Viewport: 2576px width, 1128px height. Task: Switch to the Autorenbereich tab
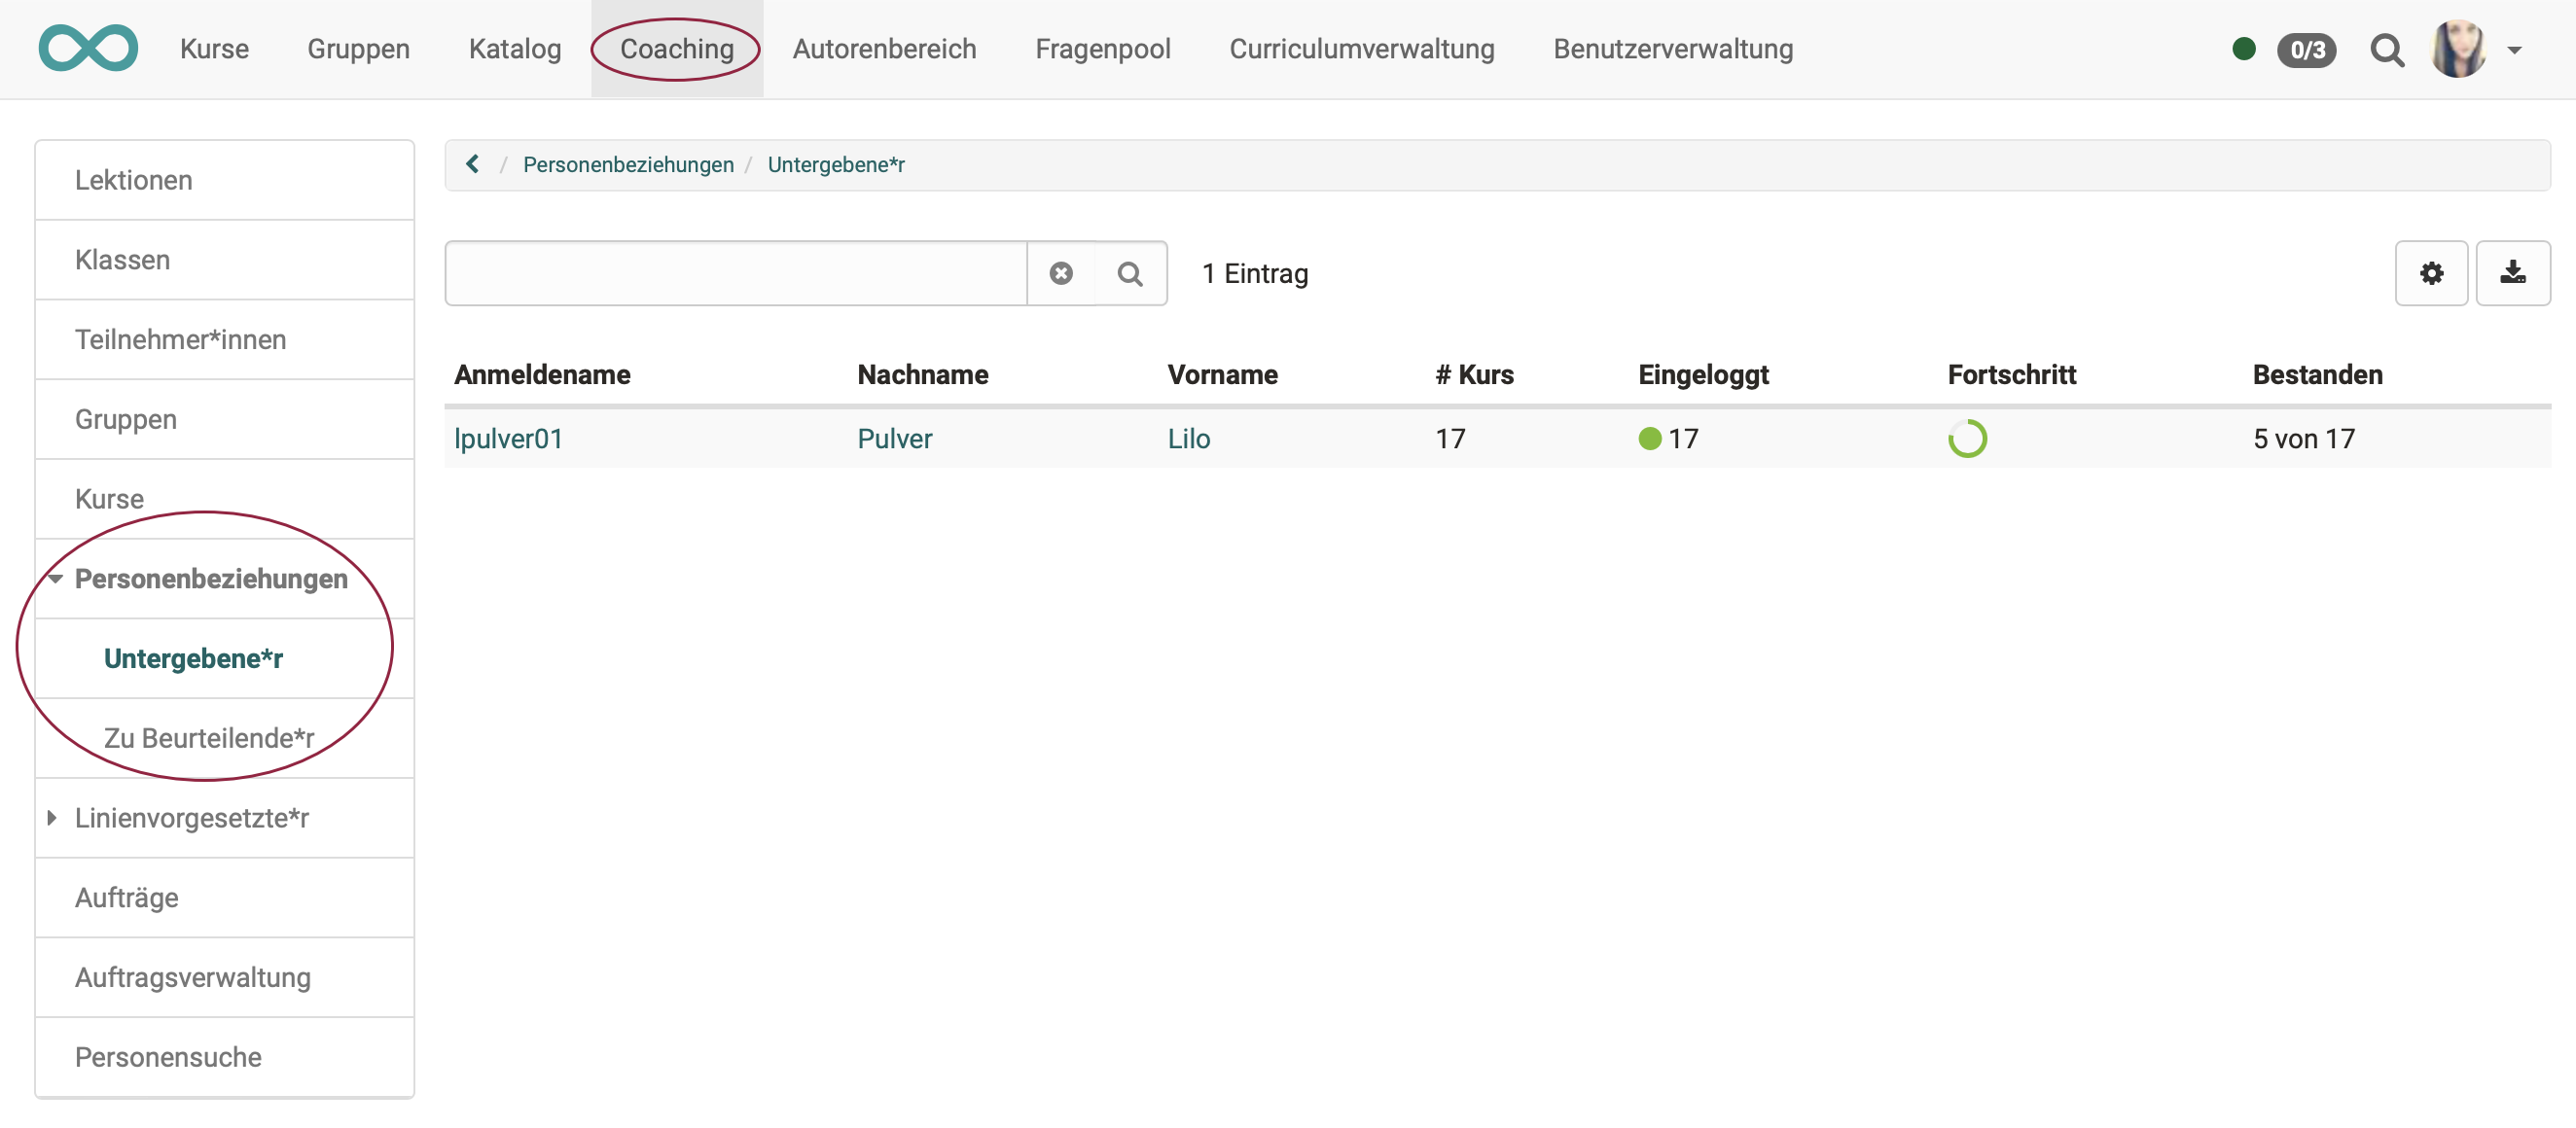coord(884,49)
